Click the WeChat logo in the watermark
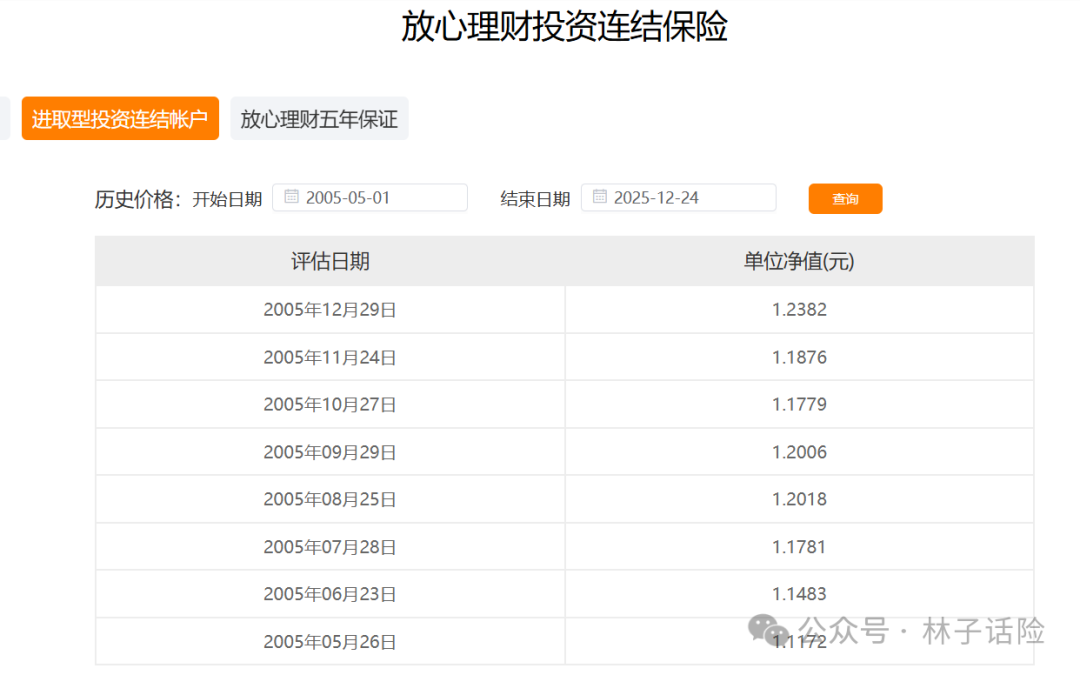 [x=770, y=630]
